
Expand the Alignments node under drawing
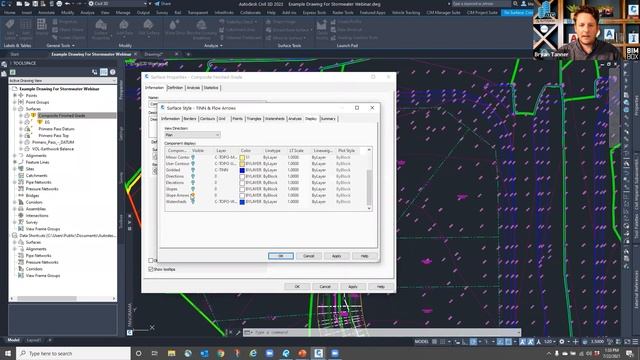[15, 156]
